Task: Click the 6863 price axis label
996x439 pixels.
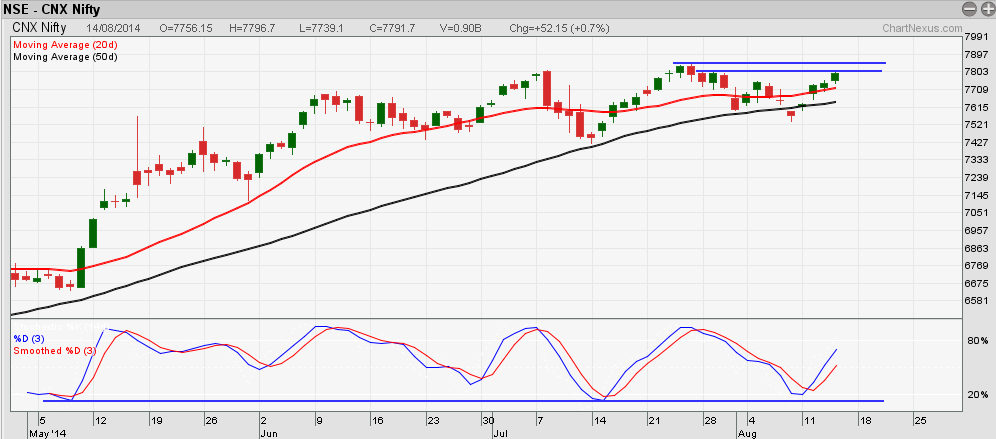Action: pyautogui.click(x=976, y=248)
